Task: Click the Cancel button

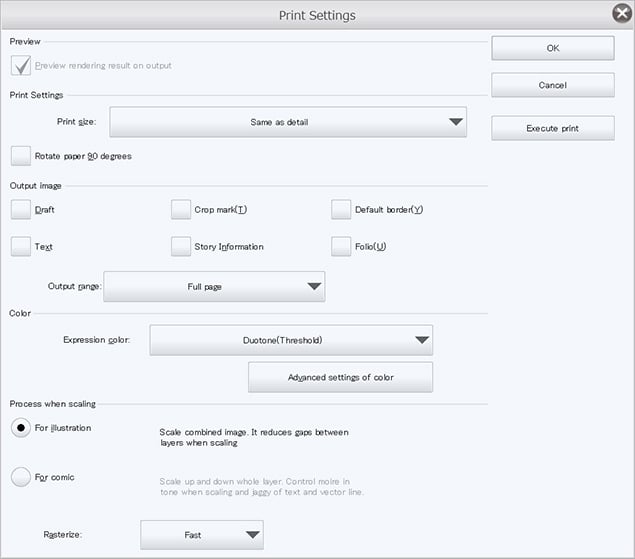Action: point(552,85)
